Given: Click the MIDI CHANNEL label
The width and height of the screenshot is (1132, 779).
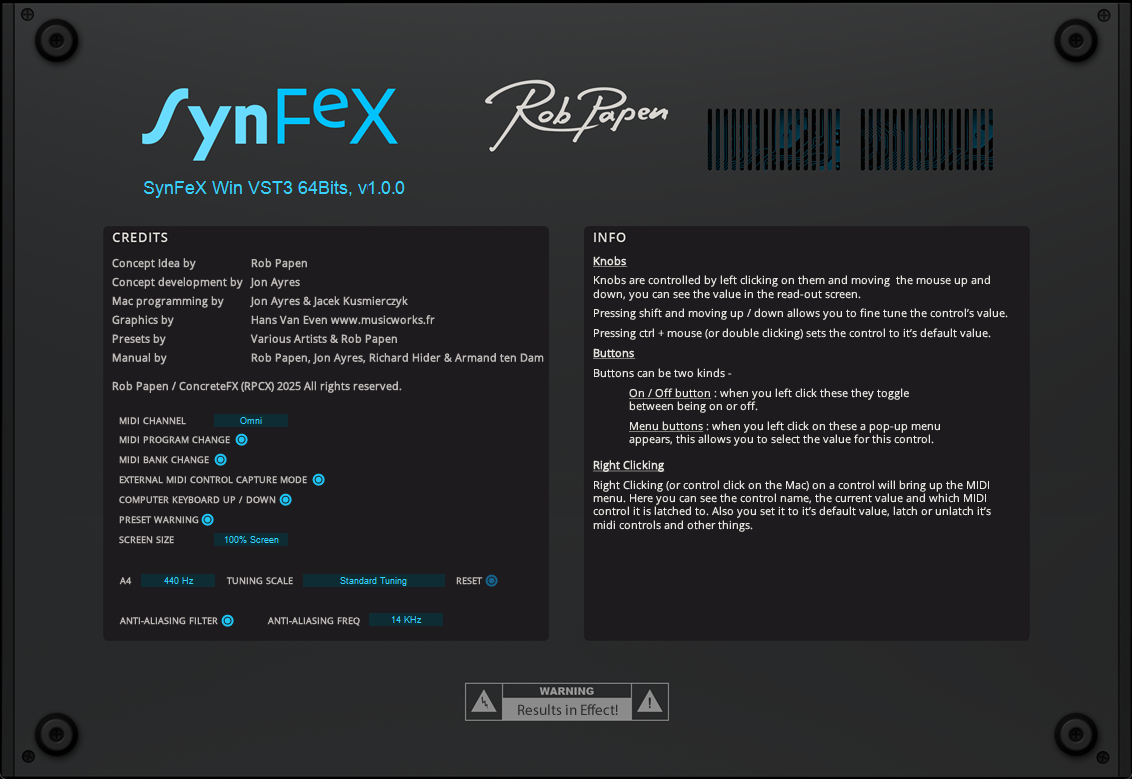Looking at the screenshot, I should [152, 421].
